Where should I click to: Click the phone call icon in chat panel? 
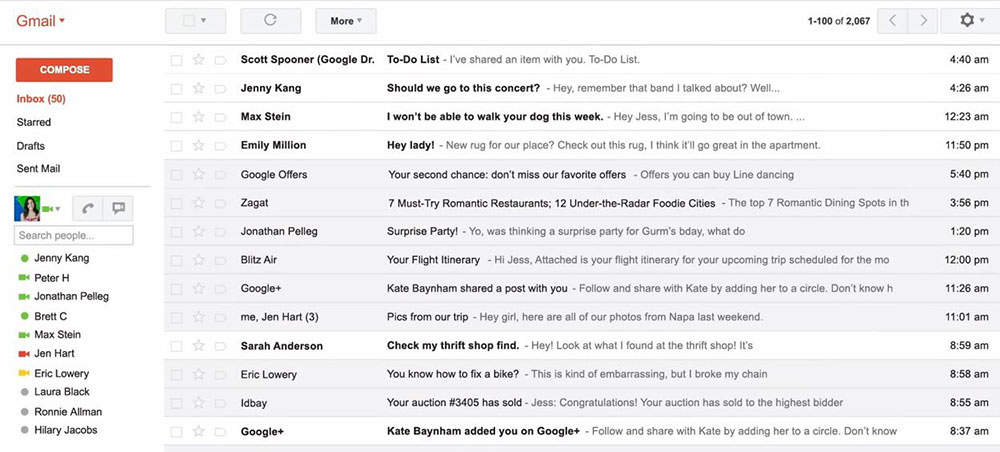coord(88,208)
